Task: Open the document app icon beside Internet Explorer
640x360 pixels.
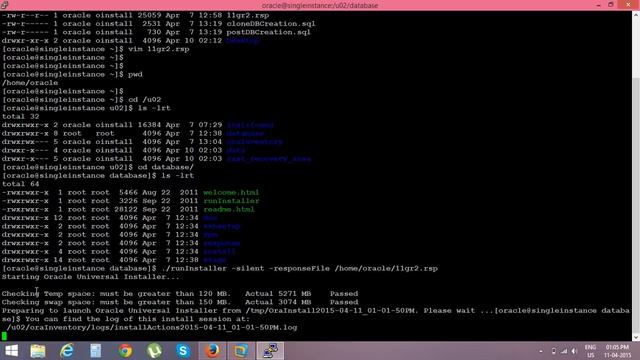Action: 96,351
